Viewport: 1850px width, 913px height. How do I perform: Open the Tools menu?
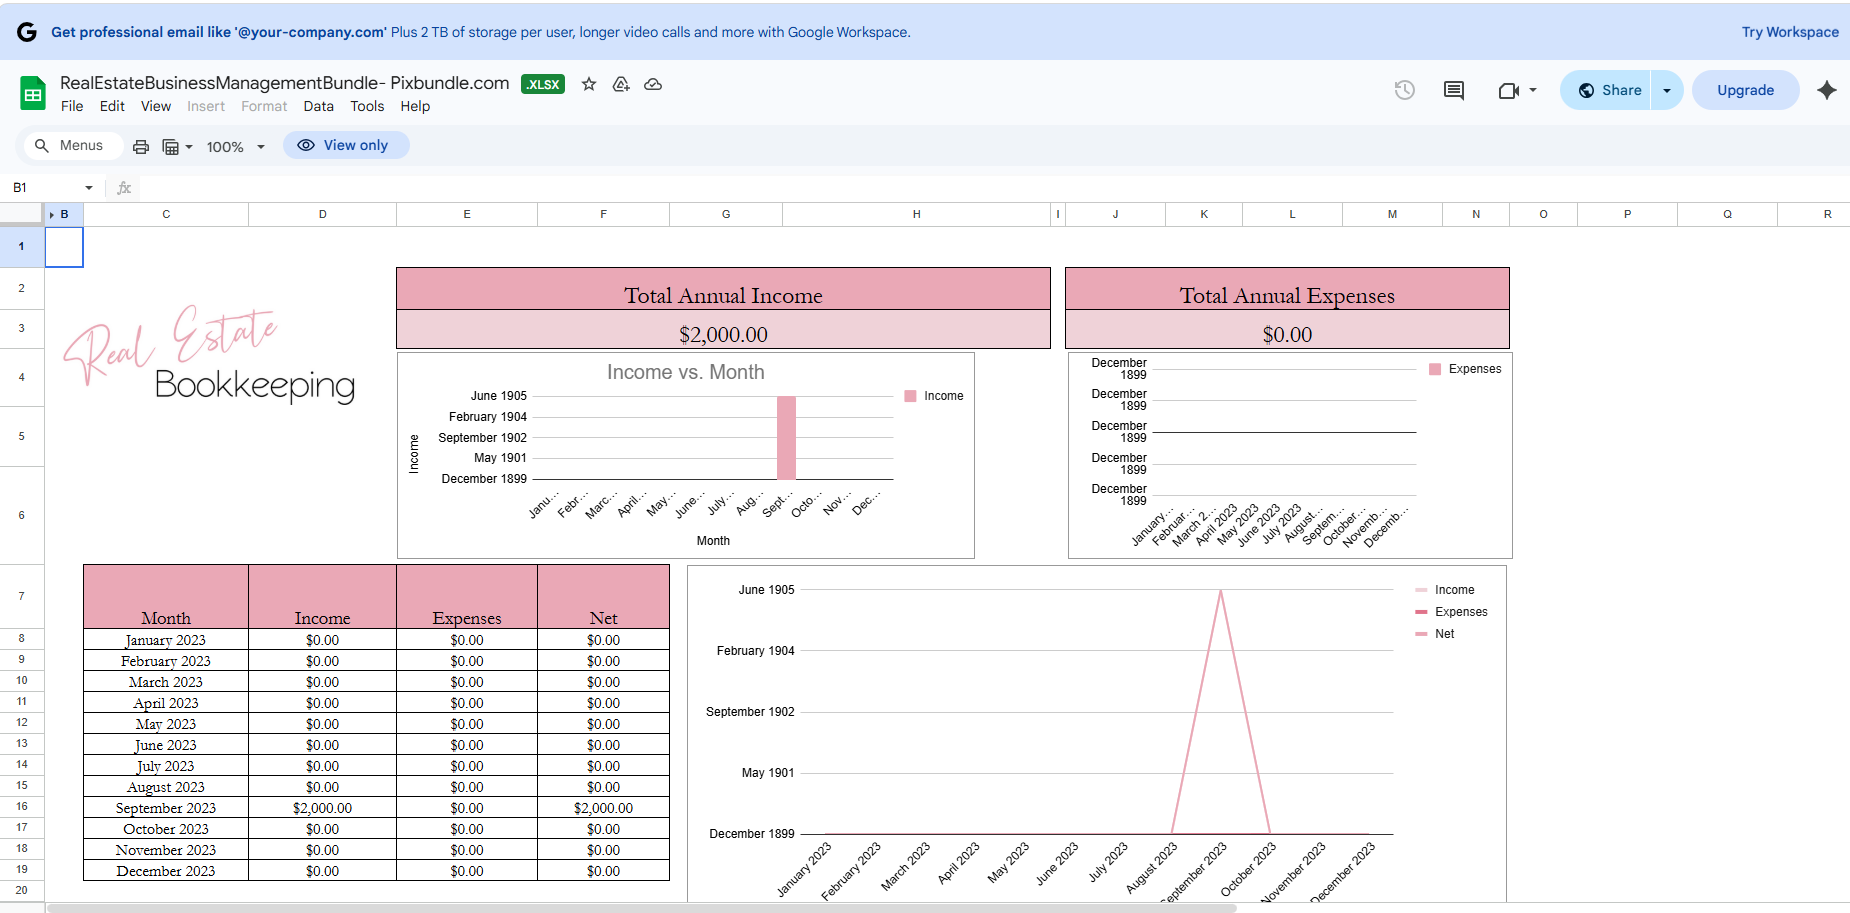(367, 106)
